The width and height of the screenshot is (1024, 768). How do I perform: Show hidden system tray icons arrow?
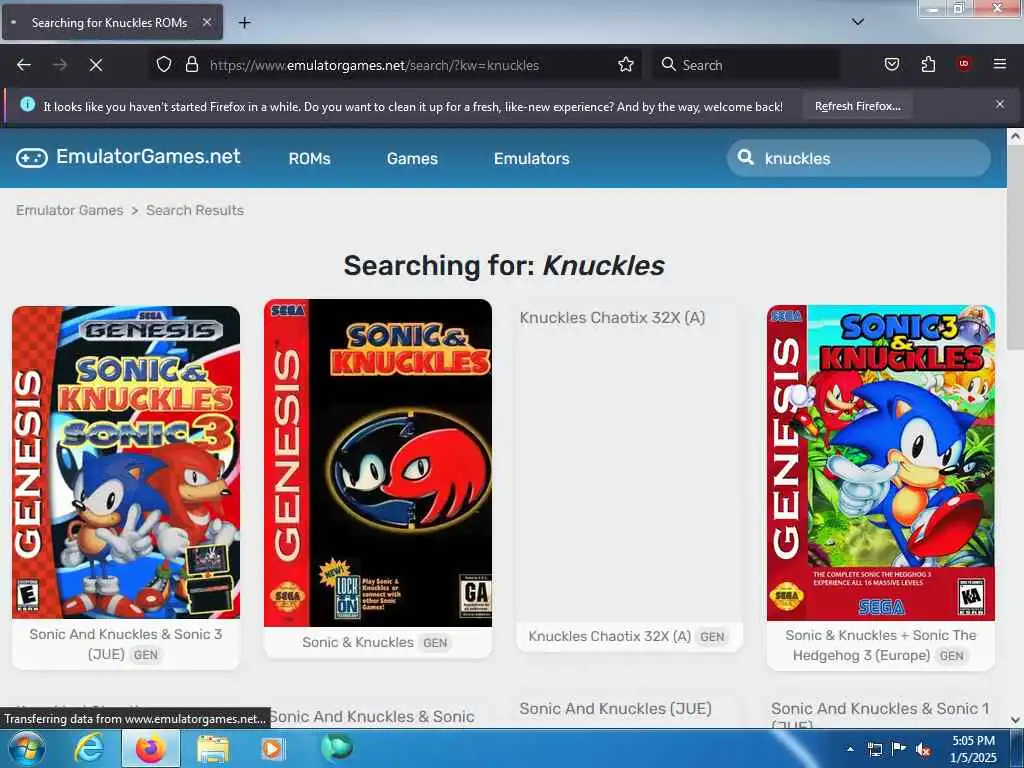pos(850,749)
